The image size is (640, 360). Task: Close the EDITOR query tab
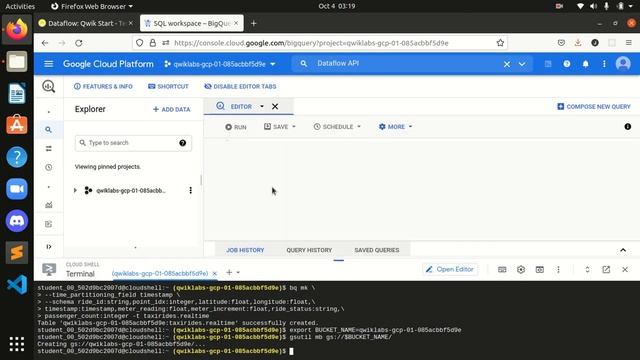pyautogui.click(x=275, y=107)
